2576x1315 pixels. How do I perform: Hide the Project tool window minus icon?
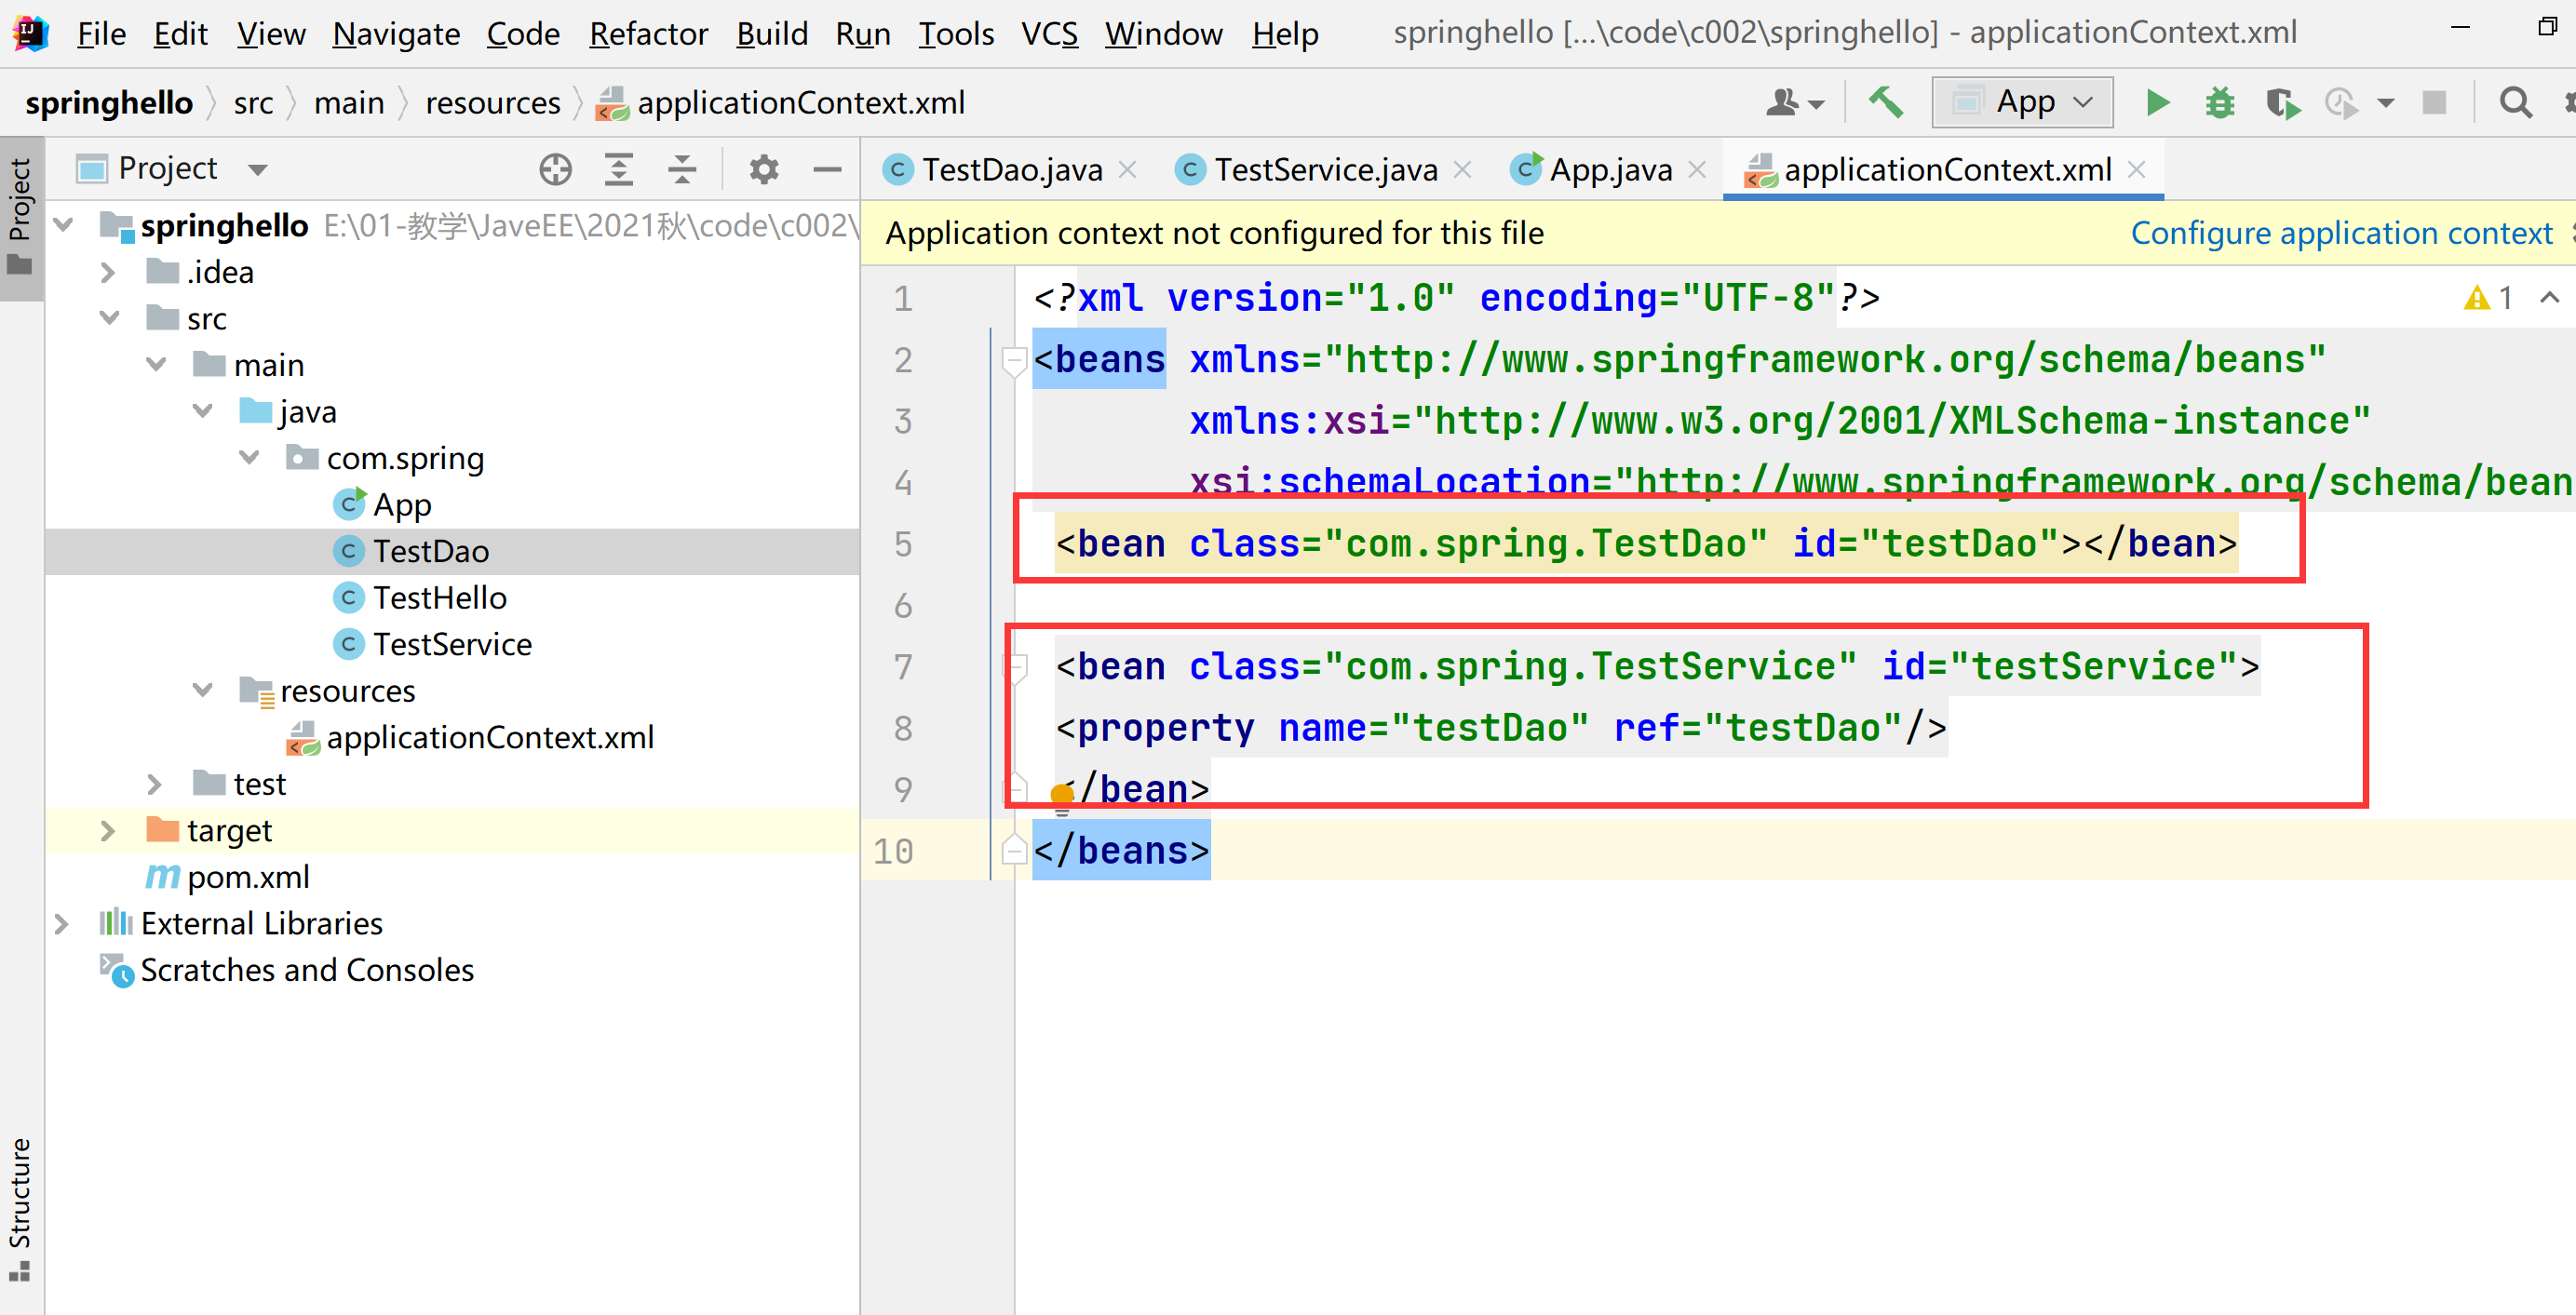coord(827,169)
